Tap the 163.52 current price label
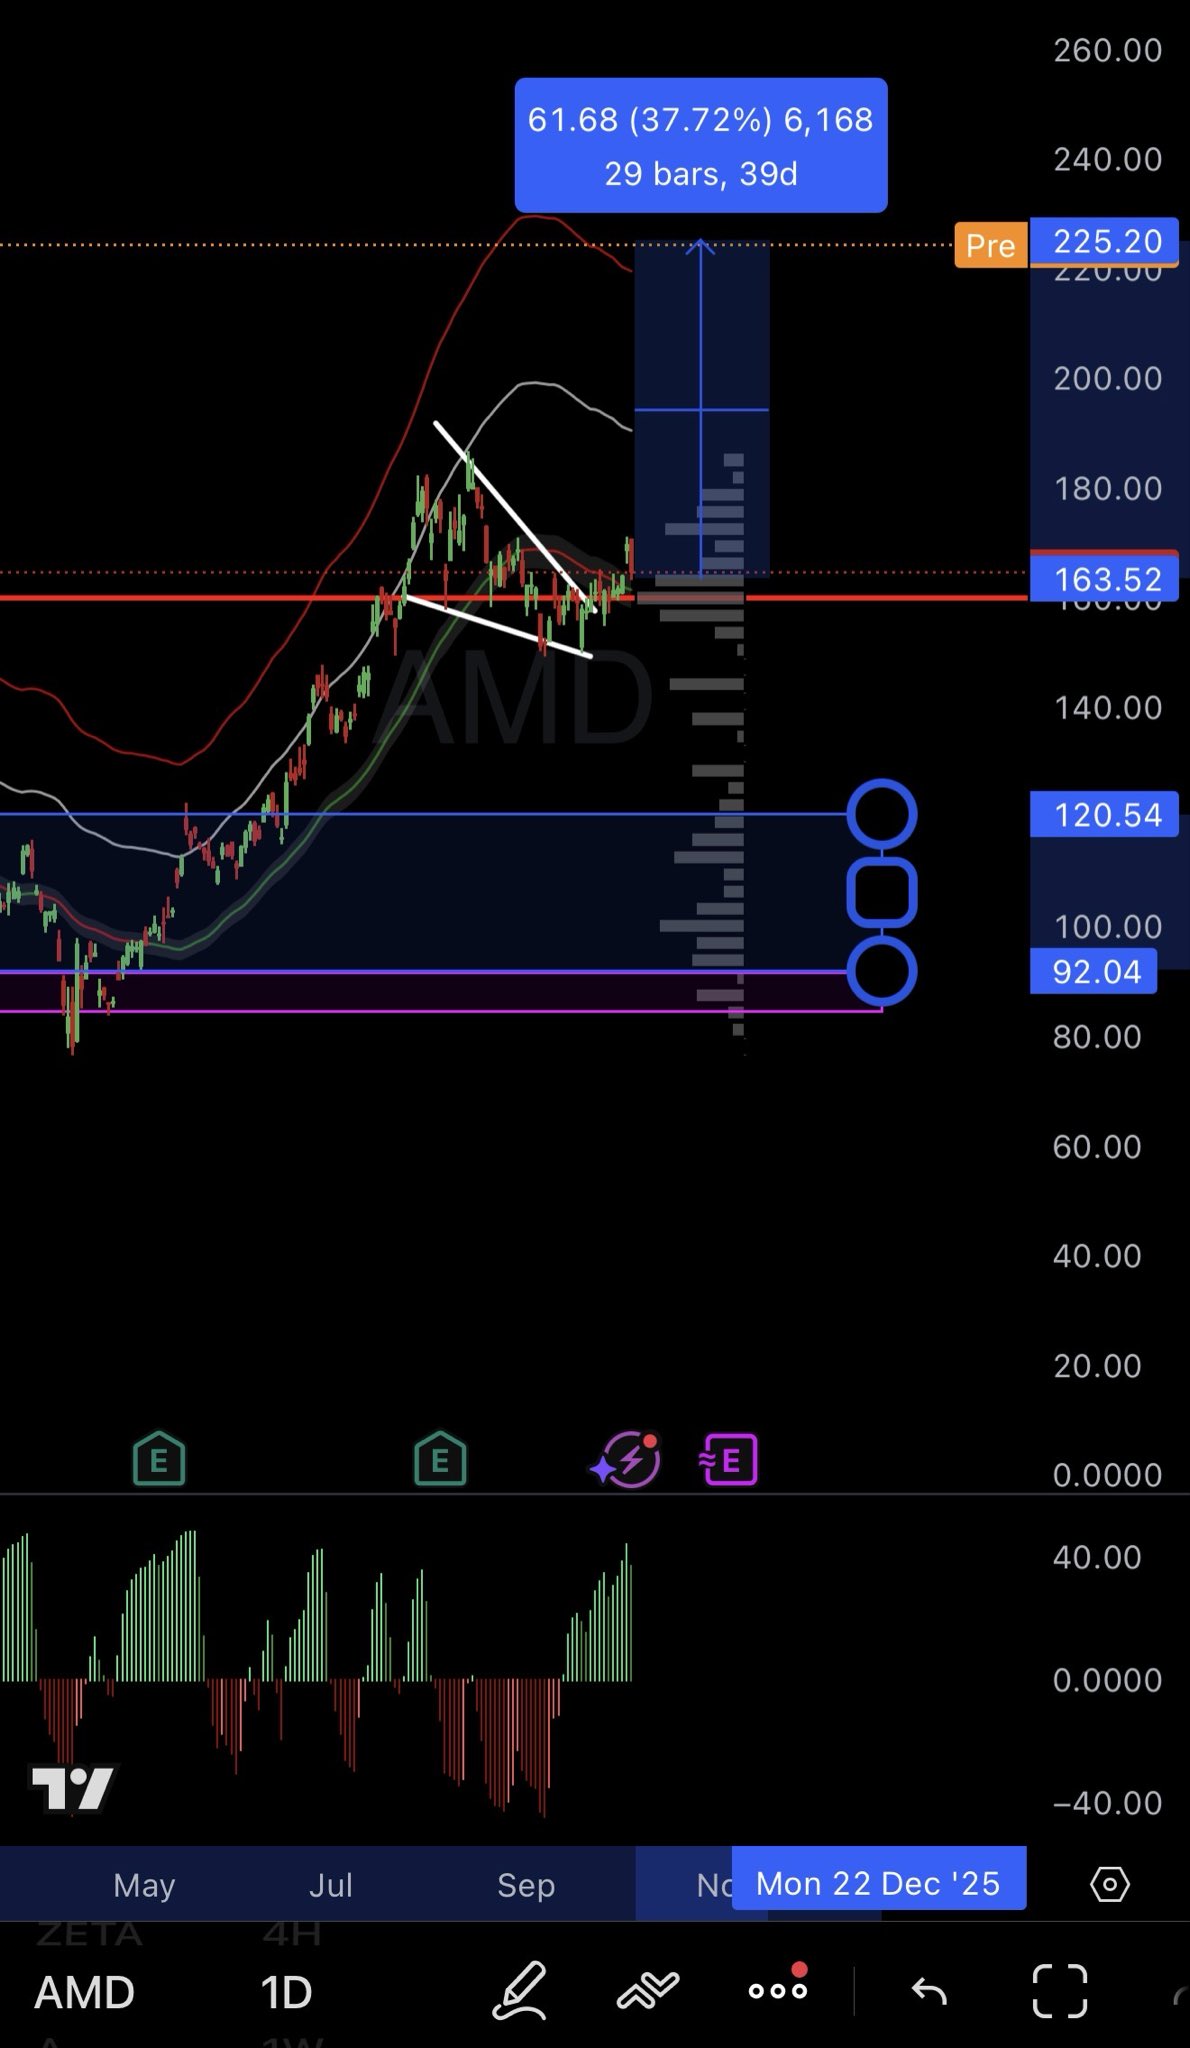Image resolution: width=1190 pixels, height=2048 pixels. click(x=1105, y=578)
